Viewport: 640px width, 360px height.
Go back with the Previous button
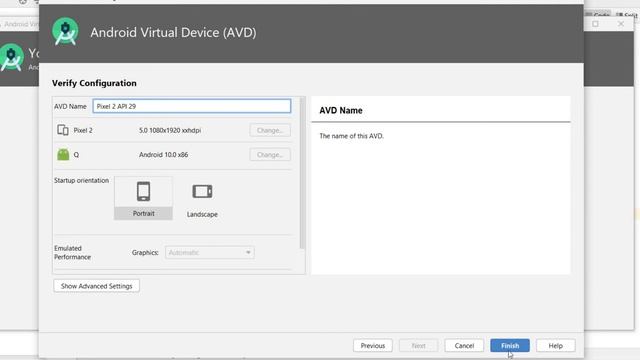tap(373, 345)
